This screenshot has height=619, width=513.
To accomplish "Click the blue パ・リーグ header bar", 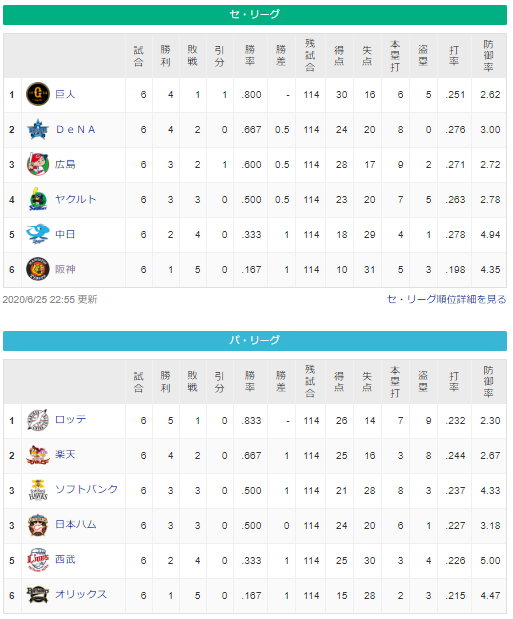I will (x=255, y=340).
